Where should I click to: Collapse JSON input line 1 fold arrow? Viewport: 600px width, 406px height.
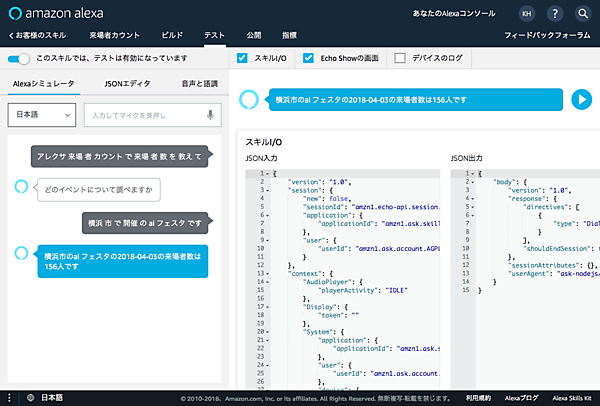click(268, 174)
